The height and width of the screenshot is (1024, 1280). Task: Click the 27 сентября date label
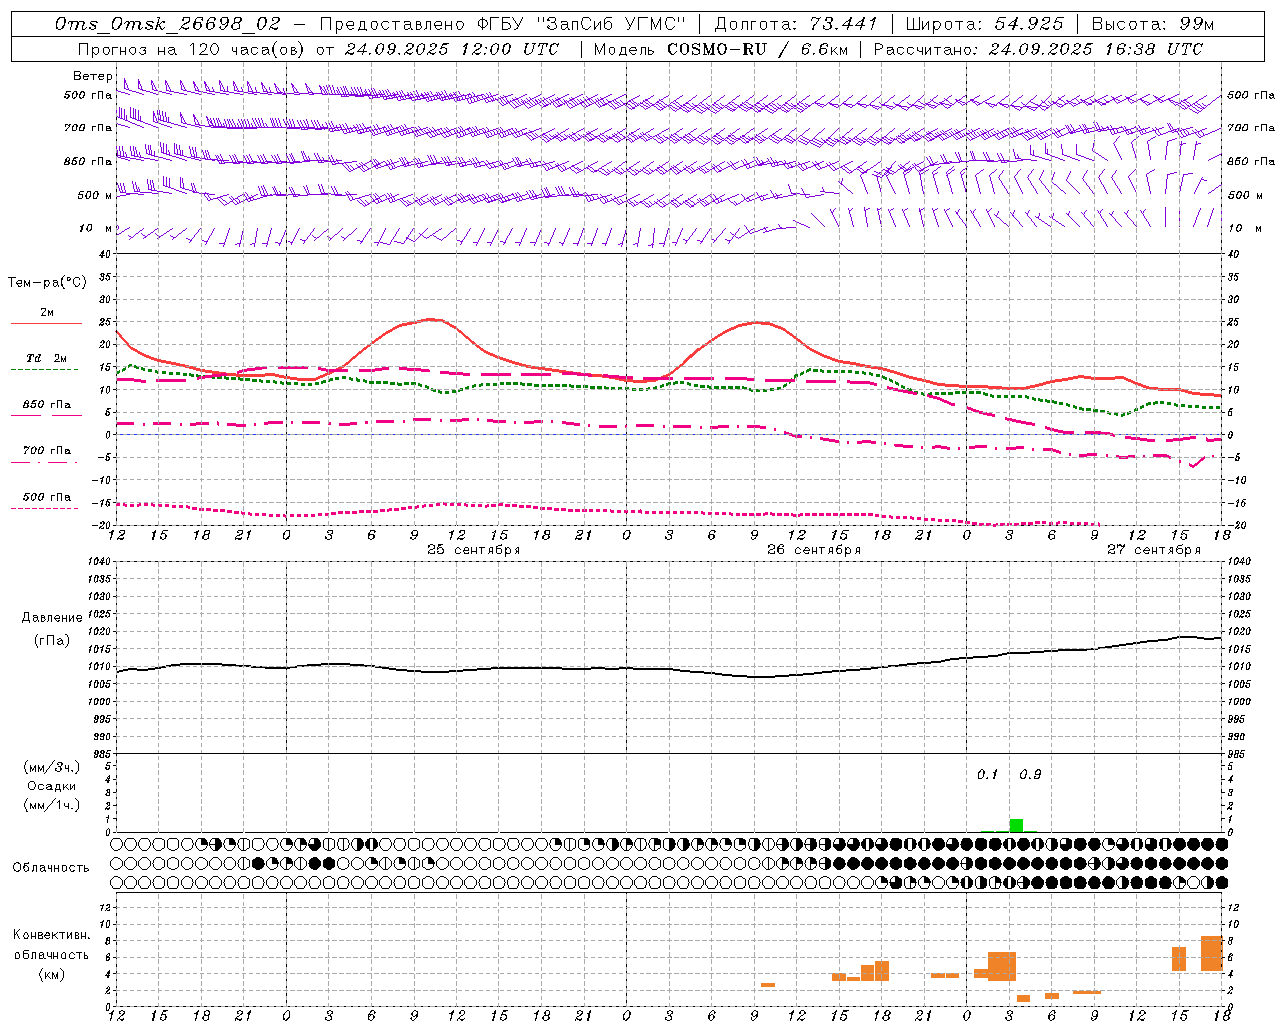click(1154, 549)
